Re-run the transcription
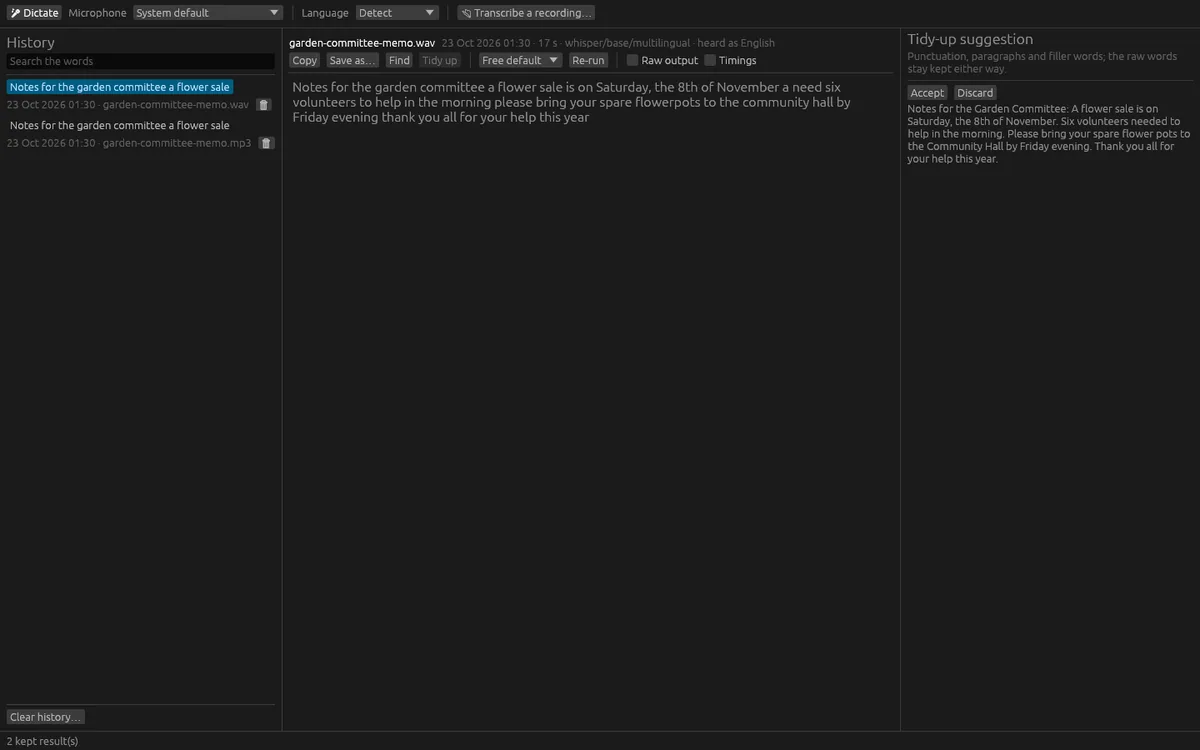Viewport: 1200px width, 750px height. click(x=589, y=60)
